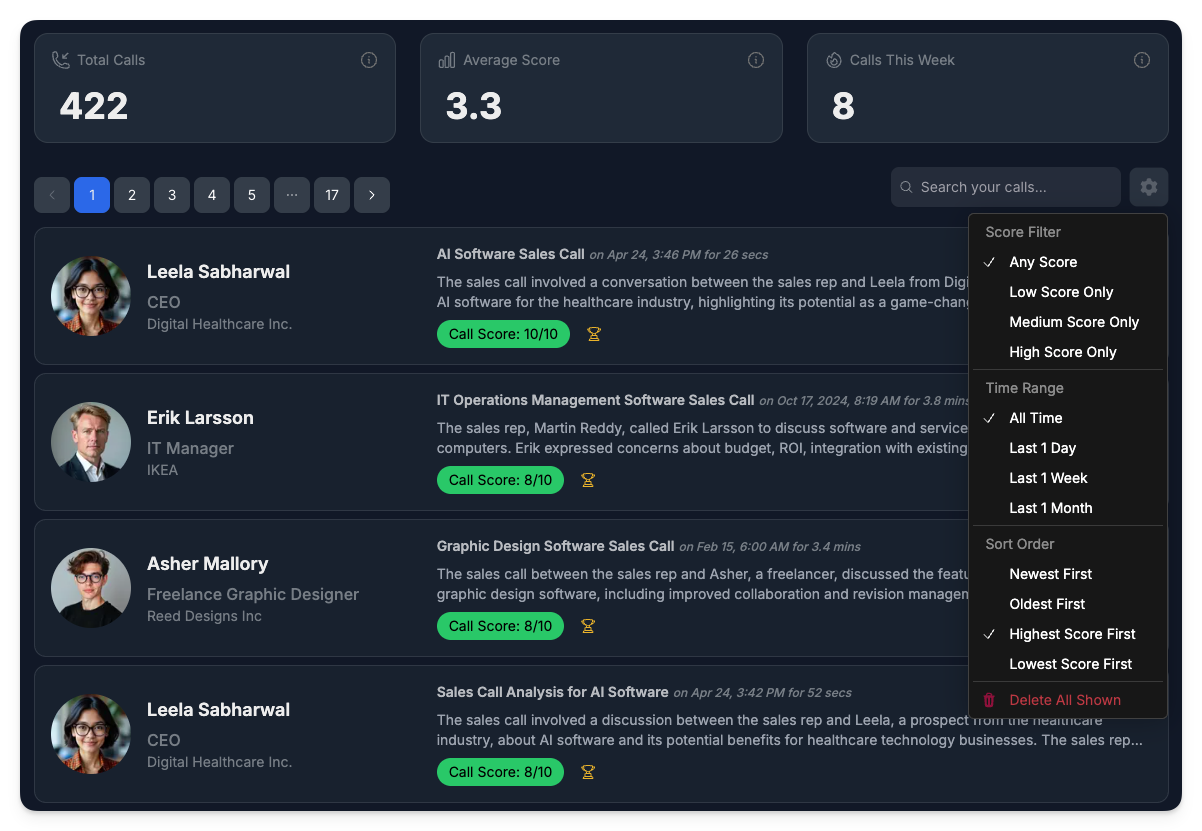
Task: Go to previous page with left chevron
Action: coord(52,195)
